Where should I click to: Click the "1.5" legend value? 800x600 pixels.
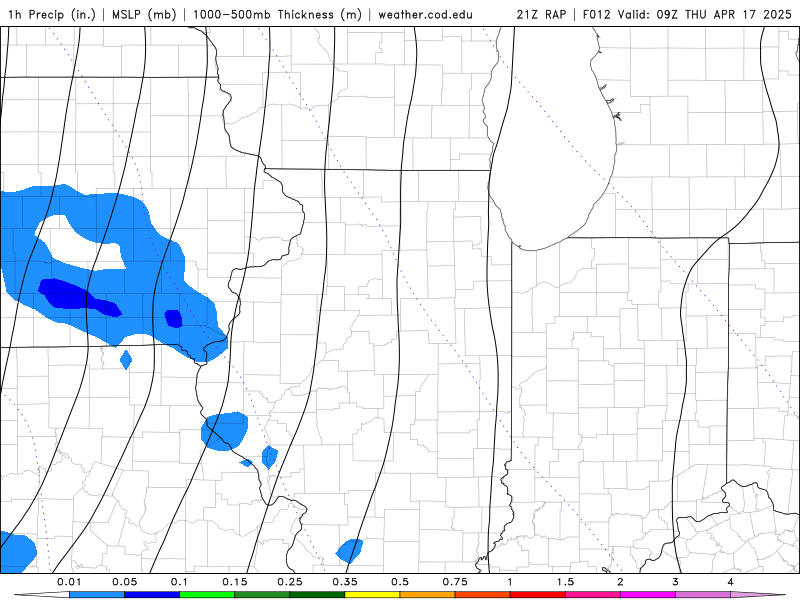click(565, 582)
